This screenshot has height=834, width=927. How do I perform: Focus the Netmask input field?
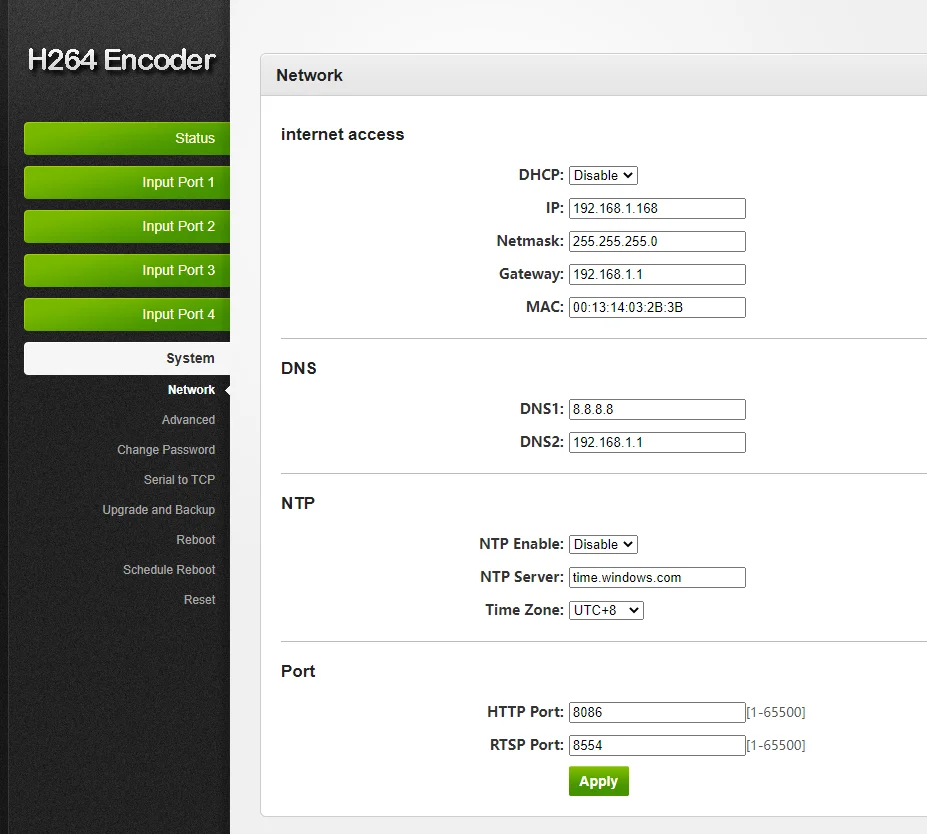tap(657, 241)
